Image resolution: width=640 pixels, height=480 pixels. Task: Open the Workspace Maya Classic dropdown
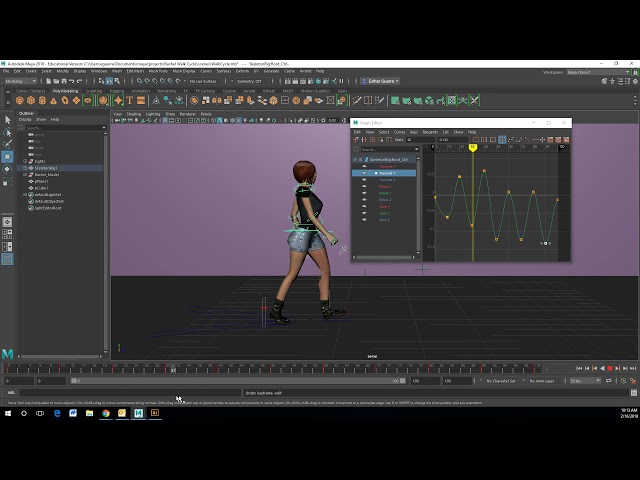pos(598,72)
